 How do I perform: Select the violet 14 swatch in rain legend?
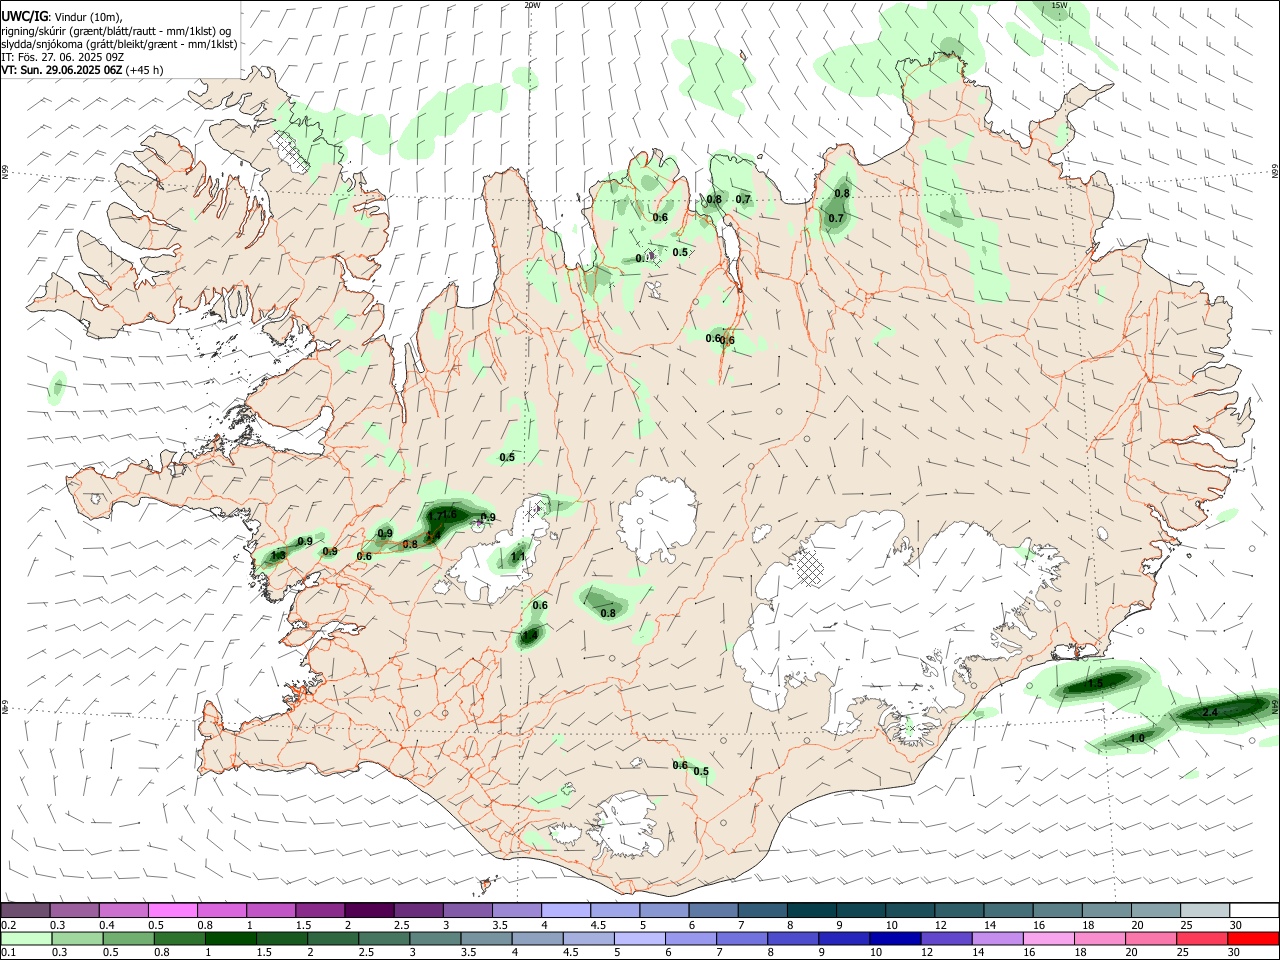click(997, 939)
